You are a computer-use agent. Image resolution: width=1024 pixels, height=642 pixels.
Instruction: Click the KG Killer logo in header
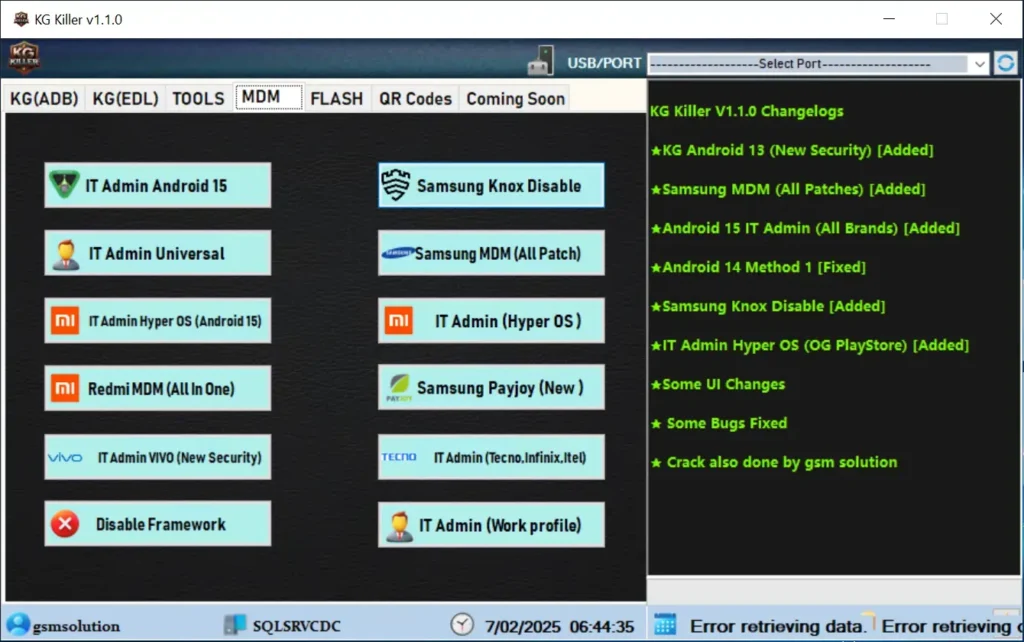point(24,57)
